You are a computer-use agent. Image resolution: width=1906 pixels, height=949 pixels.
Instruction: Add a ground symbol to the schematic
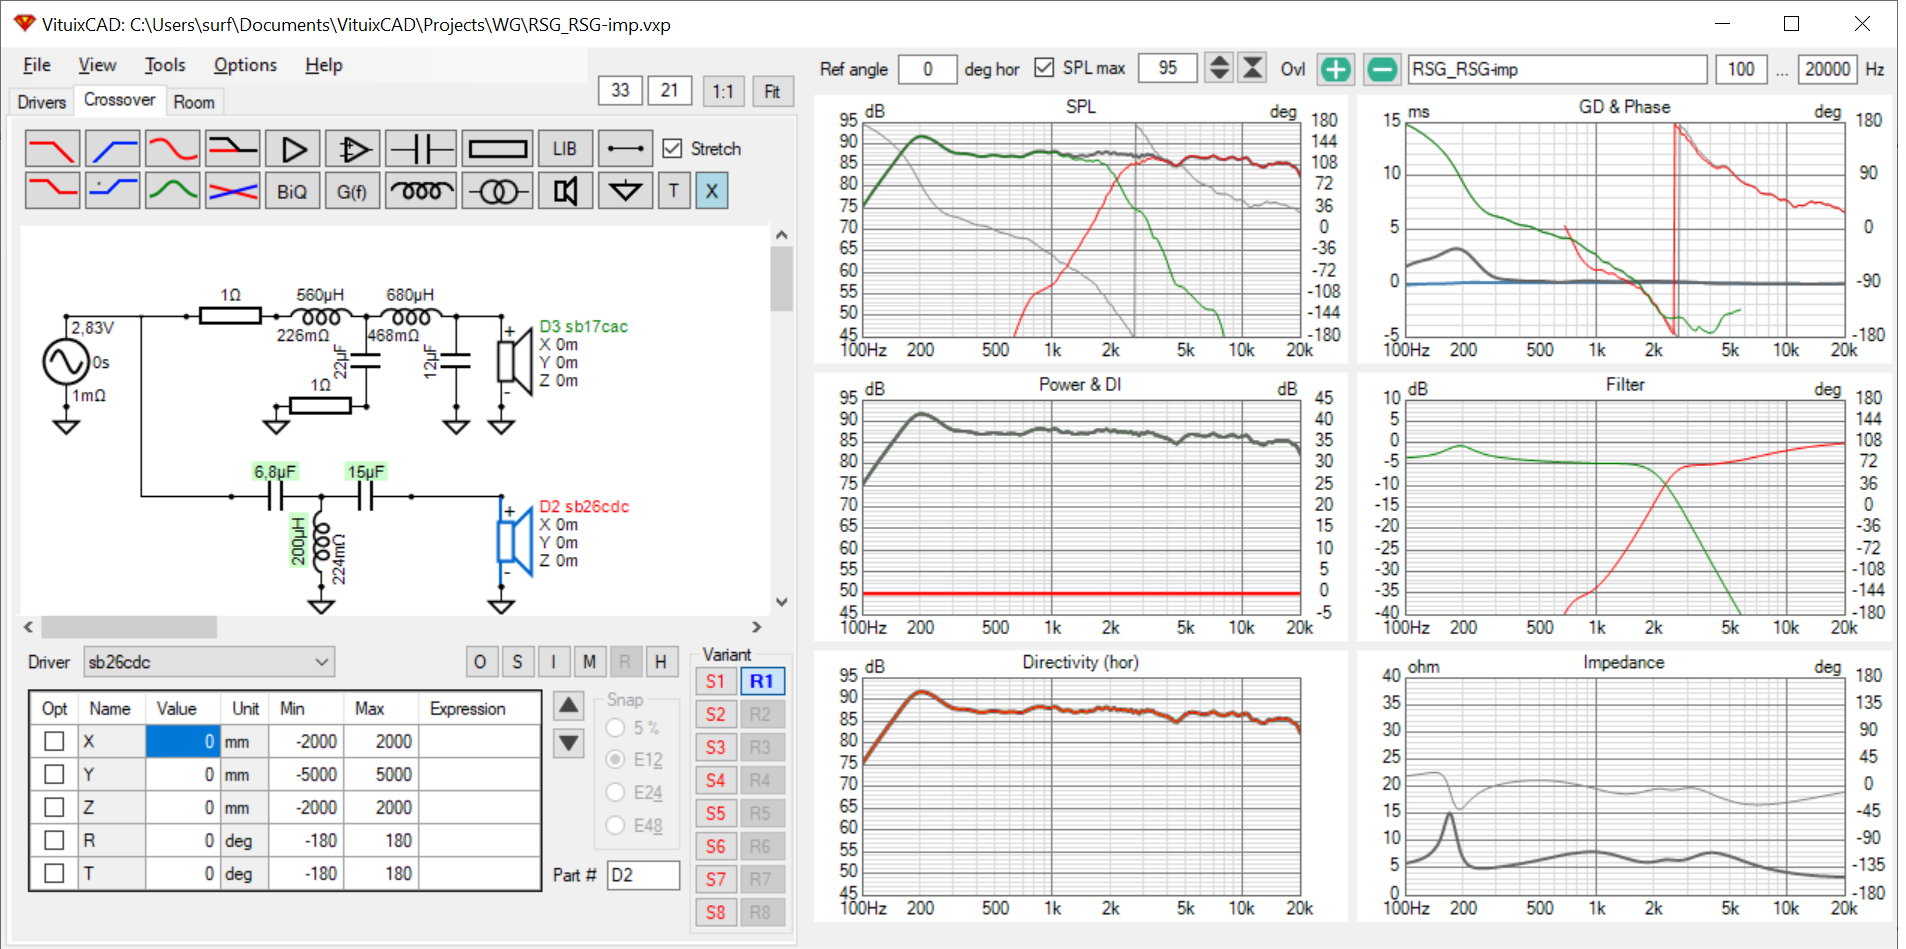625,191
